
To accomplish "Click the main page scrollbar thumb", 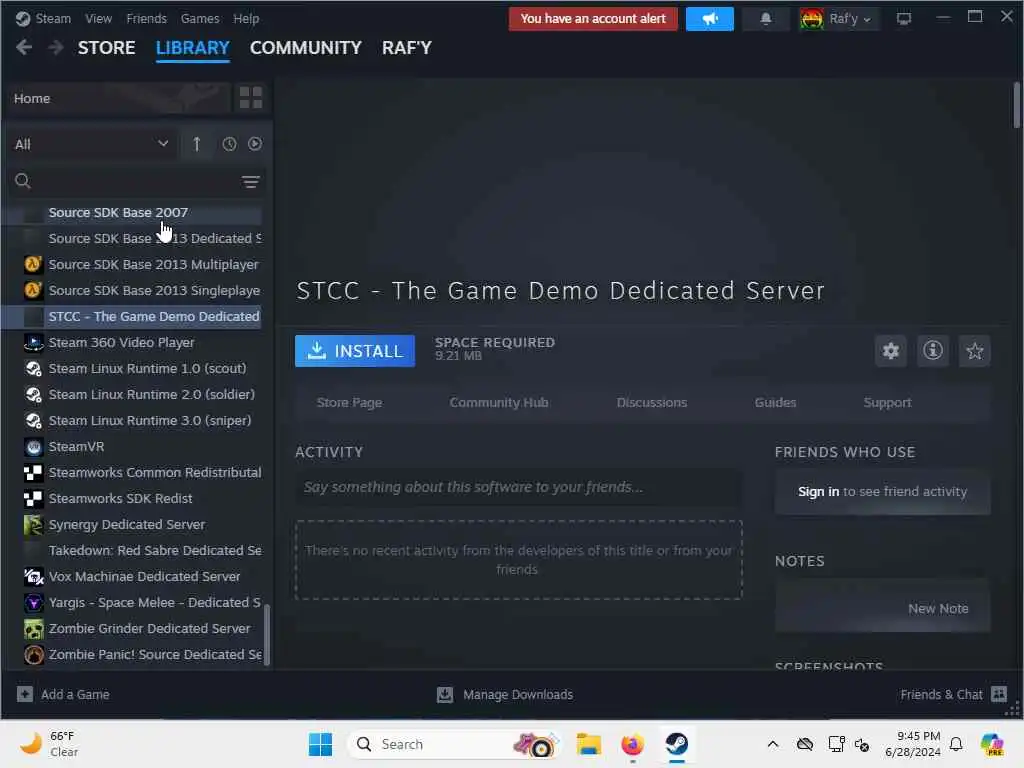I will point(1017,104).
